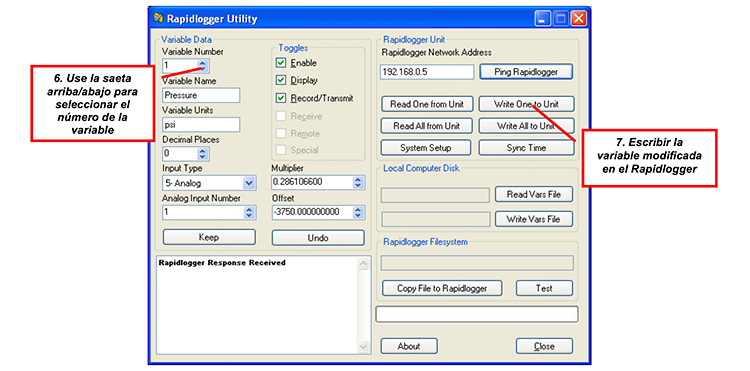Click the Read Vars File button
The height and width of the screenshot is (371, 750).
[533, 194]
